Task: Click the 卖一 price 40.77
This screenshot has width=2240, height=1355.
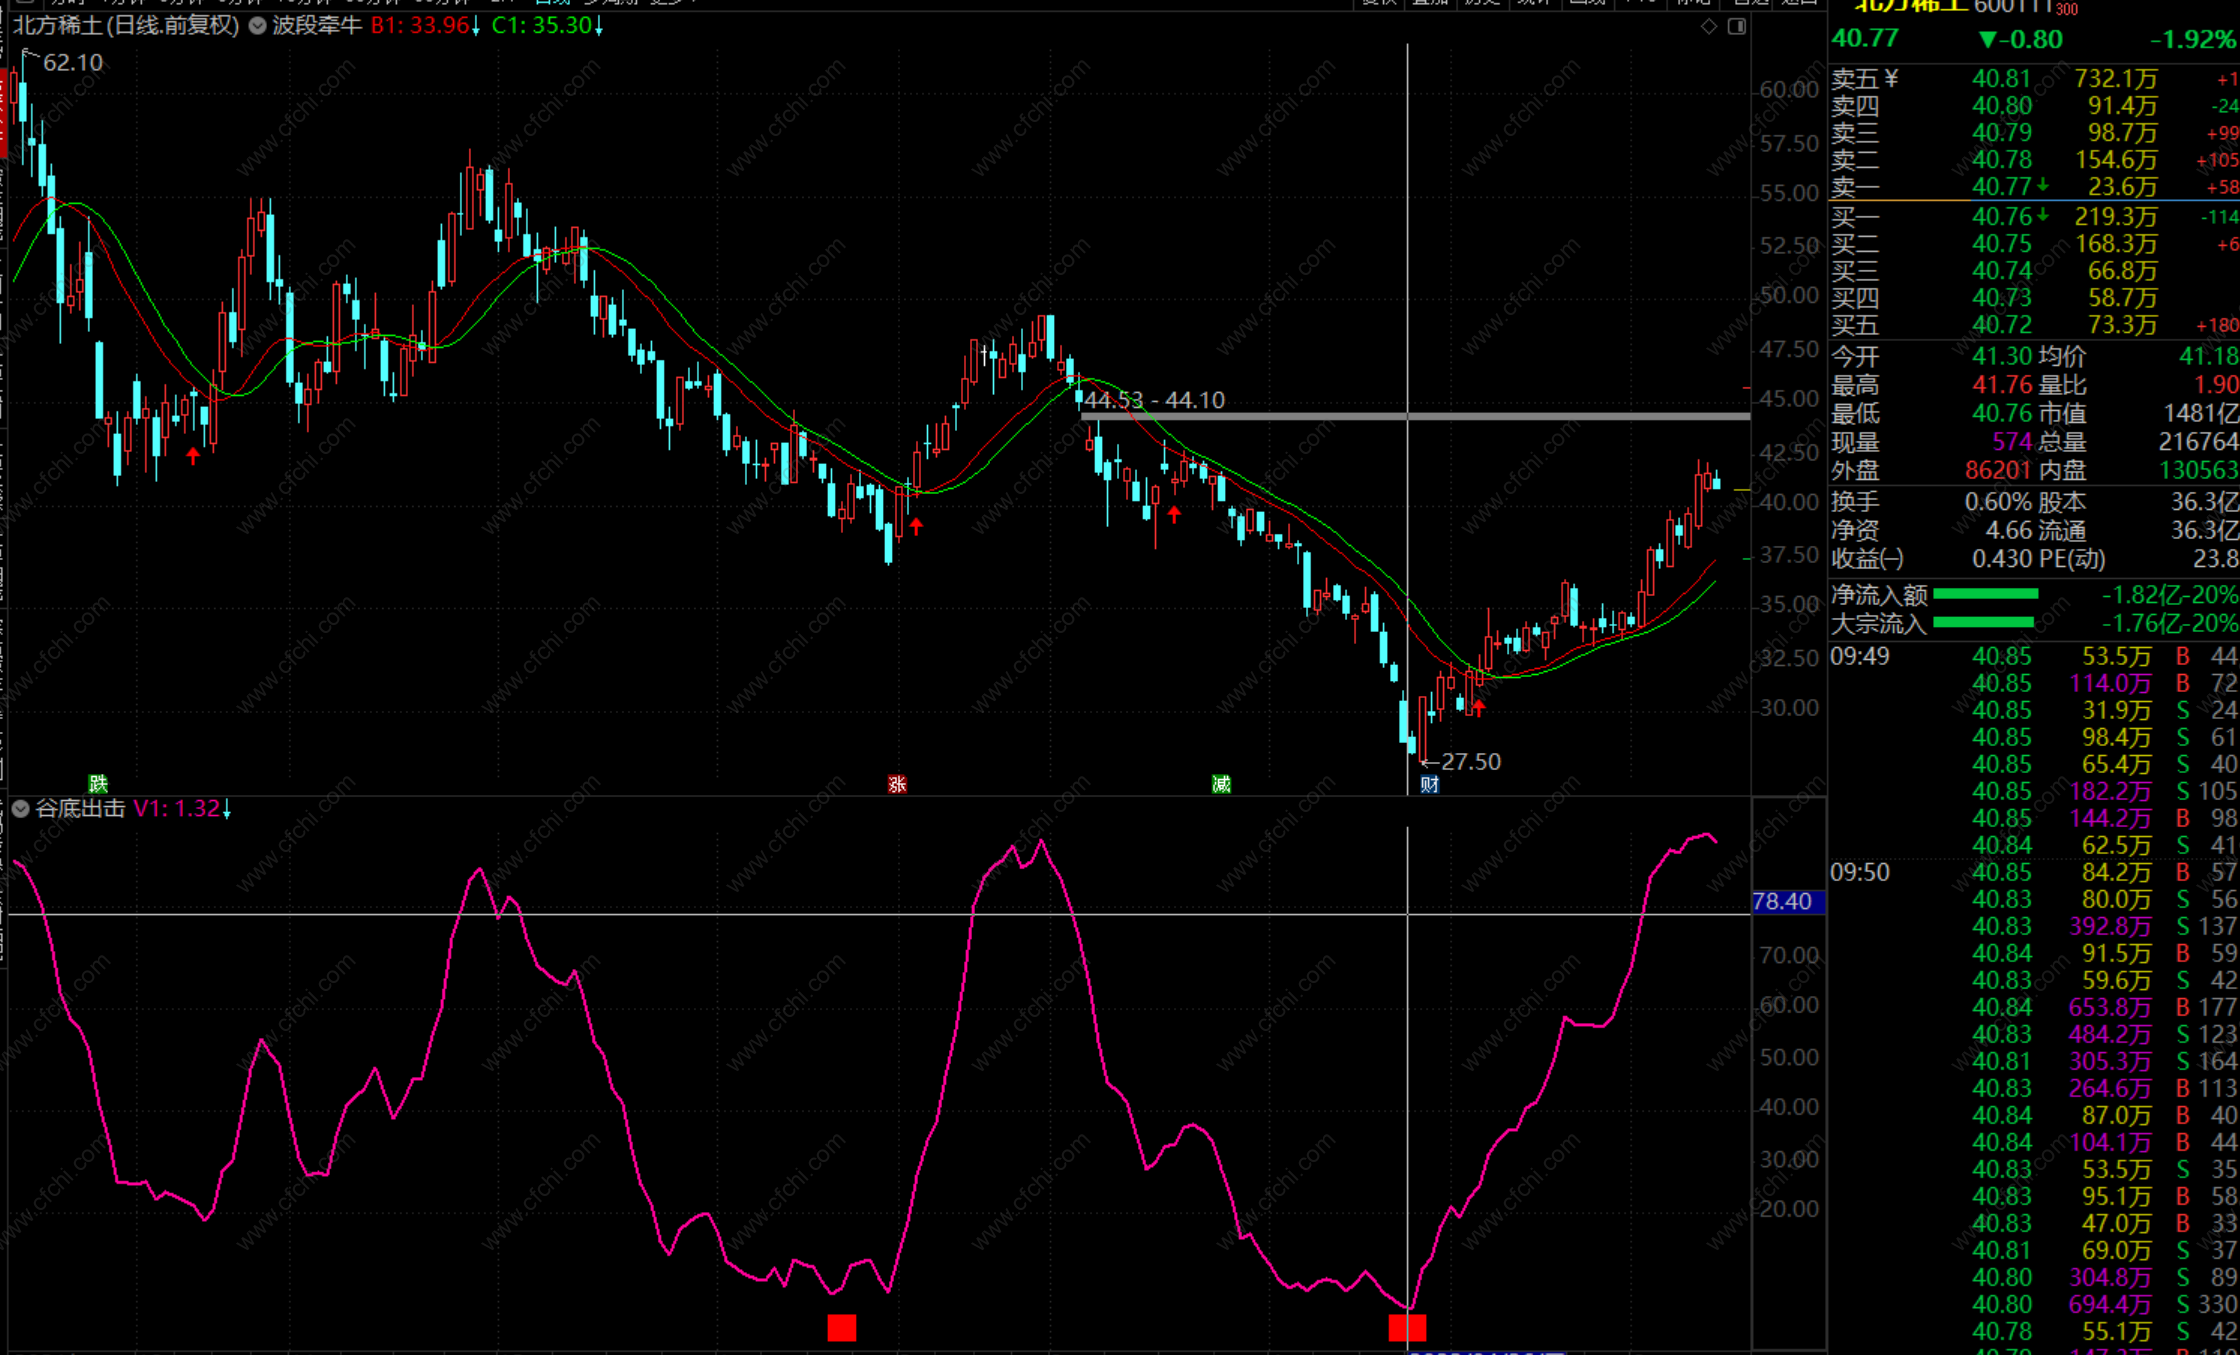Action: click(x=2001, y=187)
